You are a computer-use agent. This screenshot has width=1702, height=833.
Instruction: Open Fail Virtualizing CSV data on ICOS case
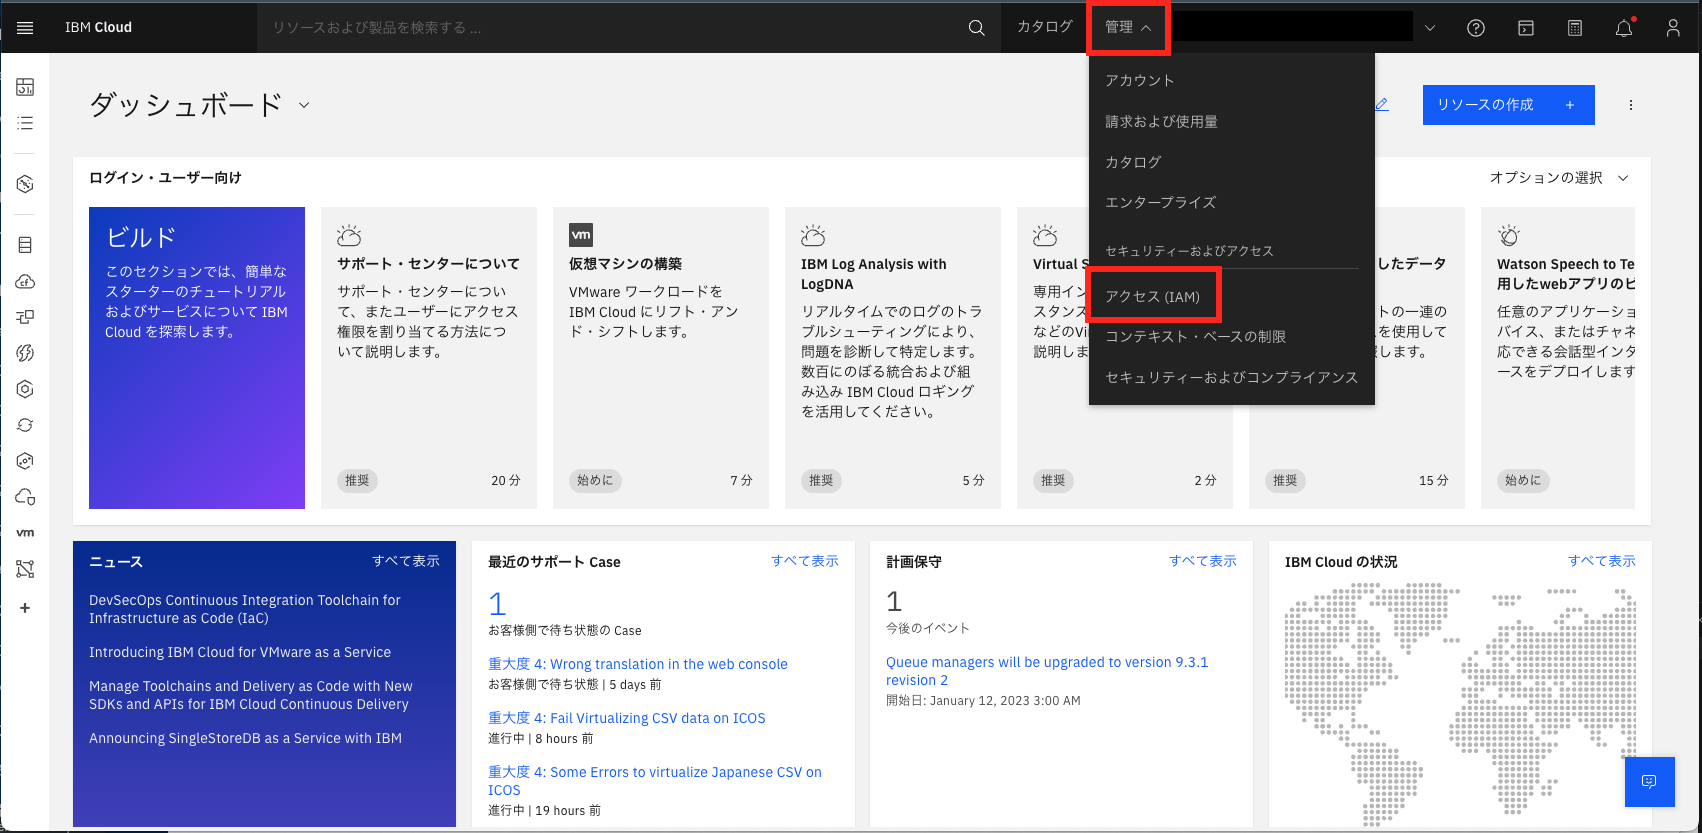click(x=627, y=718)
